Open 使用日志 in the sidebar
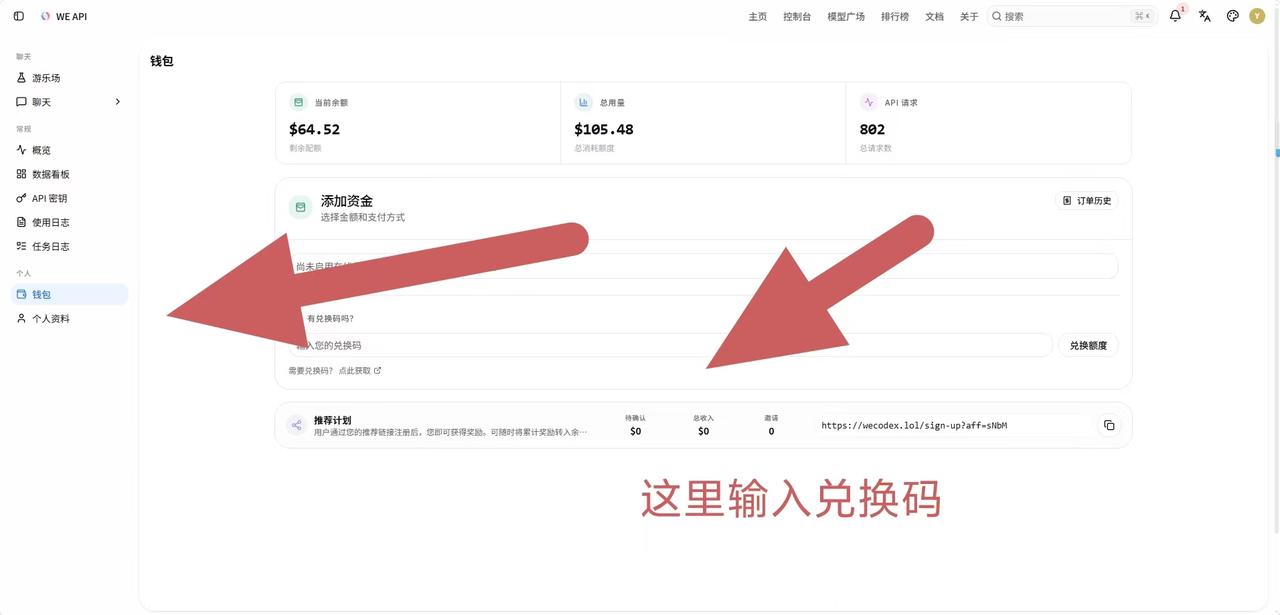 pos(69,222)
